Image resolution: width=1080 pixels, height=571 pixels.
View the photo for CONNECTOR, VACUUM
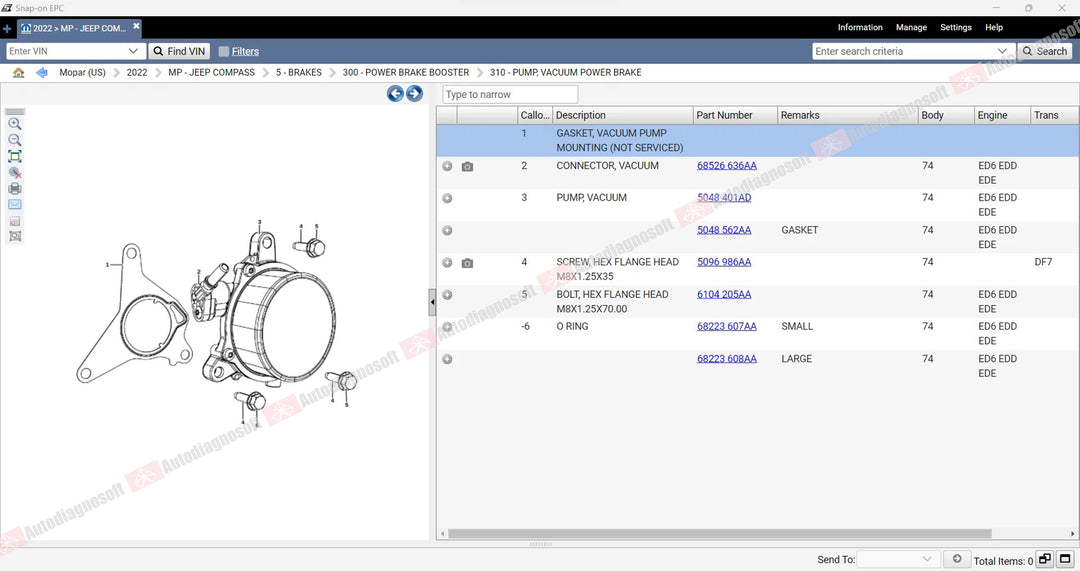coord(467,166)
